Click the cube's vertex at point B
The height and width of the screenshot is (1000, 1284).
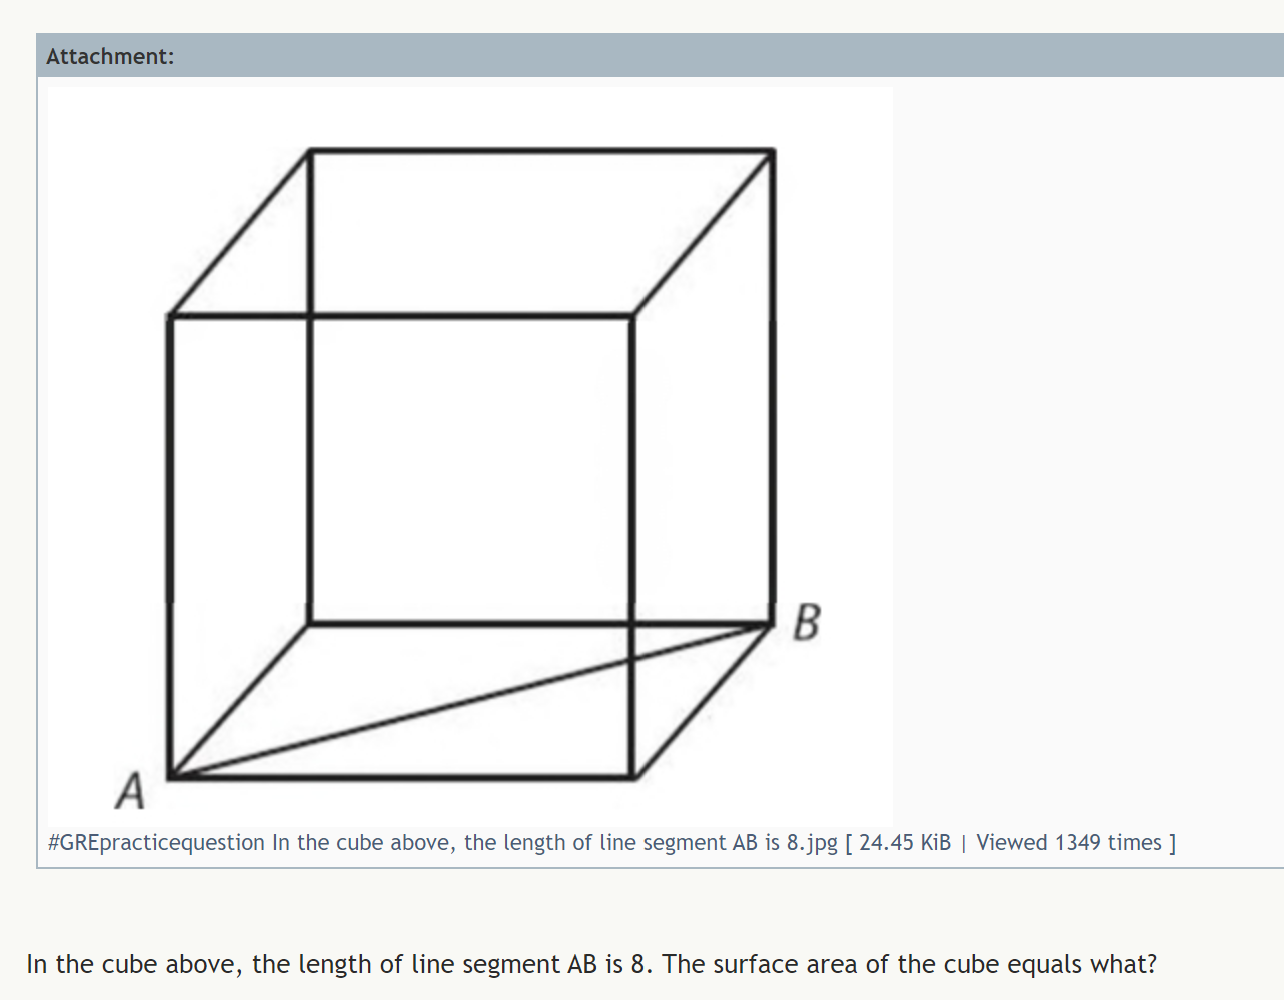pos(772,624)
